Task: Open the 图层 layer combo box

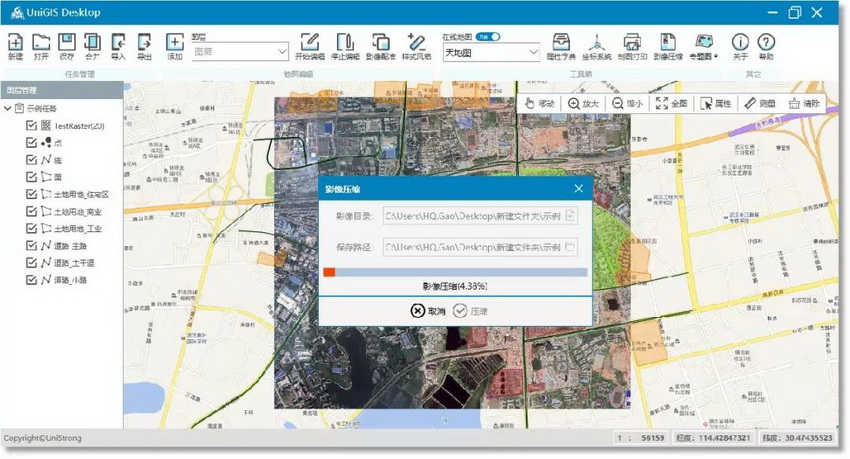Action: click(240, 50)
